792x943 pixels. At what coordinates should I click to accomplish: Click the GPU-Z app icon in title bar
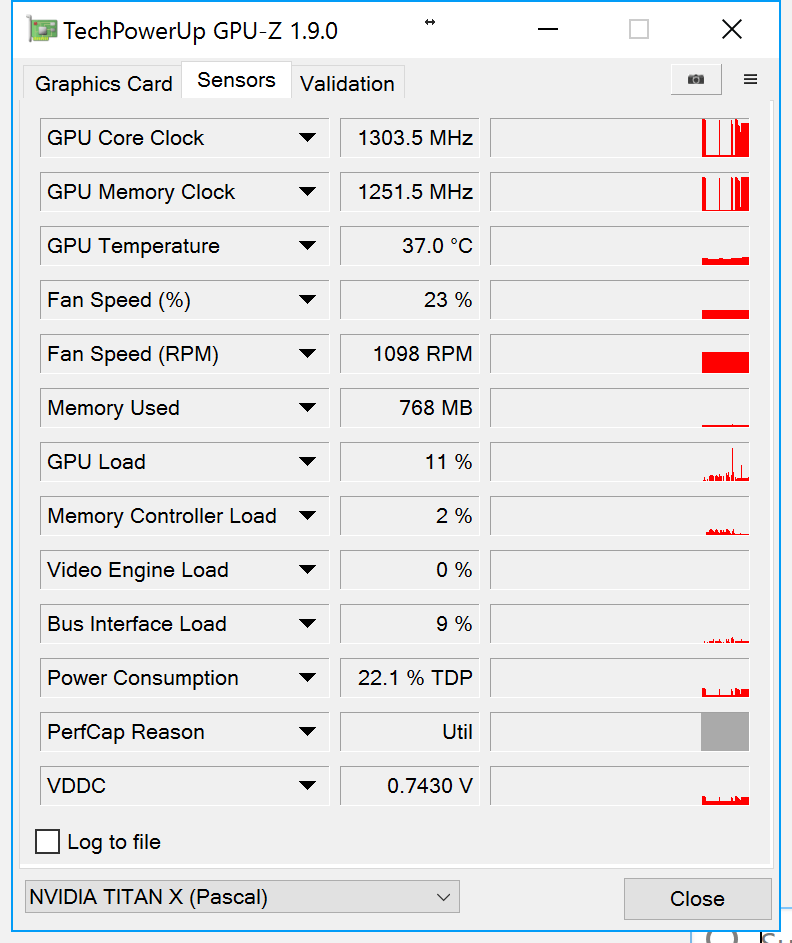[x=41, y=30]
